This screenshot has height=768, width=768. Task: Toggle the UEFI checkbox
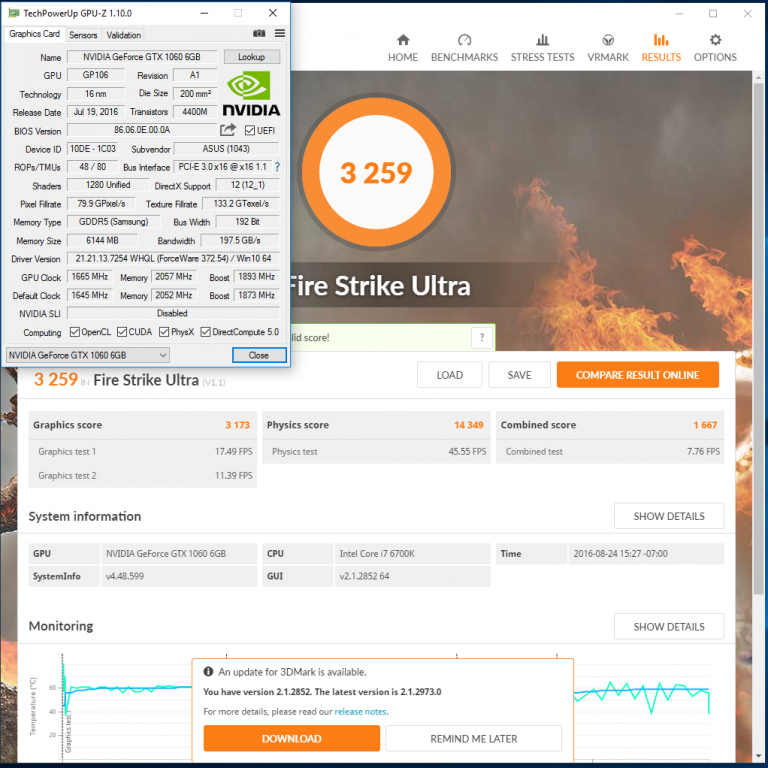(250, 130)
